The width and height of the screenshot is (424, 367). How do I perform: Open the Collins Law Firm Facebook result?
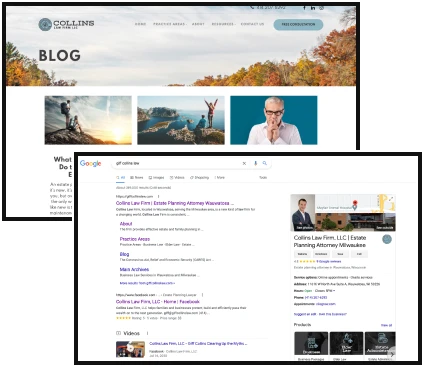pos(158,302)
